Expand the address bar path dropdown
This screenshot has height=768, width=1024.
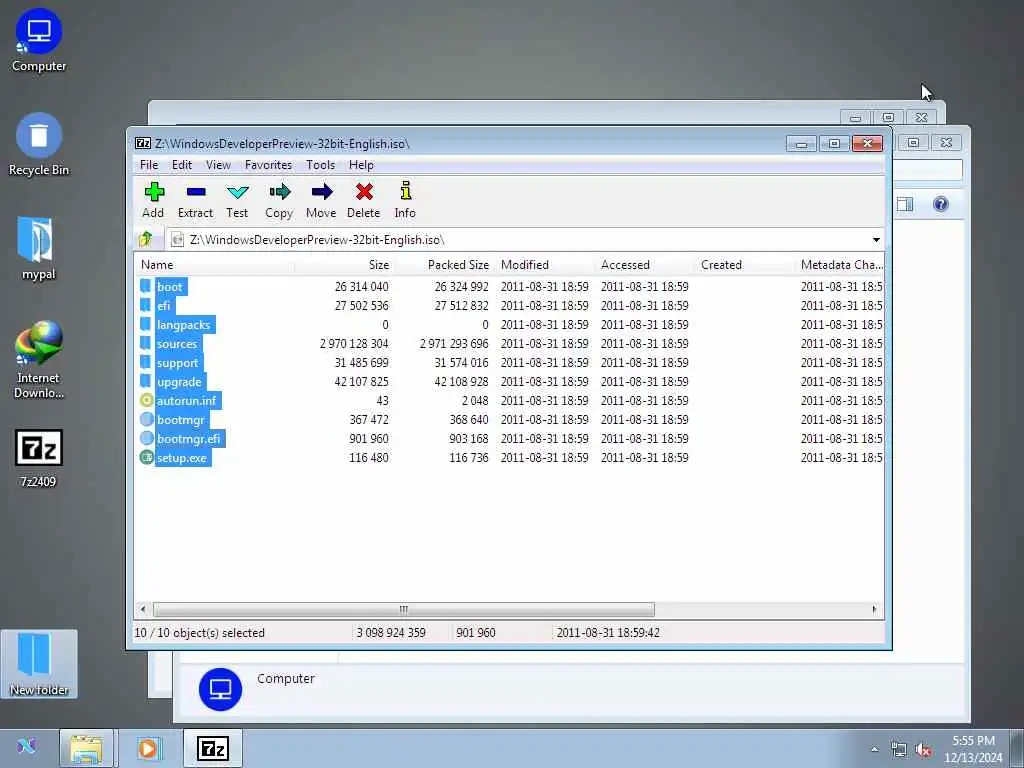(x=876, y=240)
